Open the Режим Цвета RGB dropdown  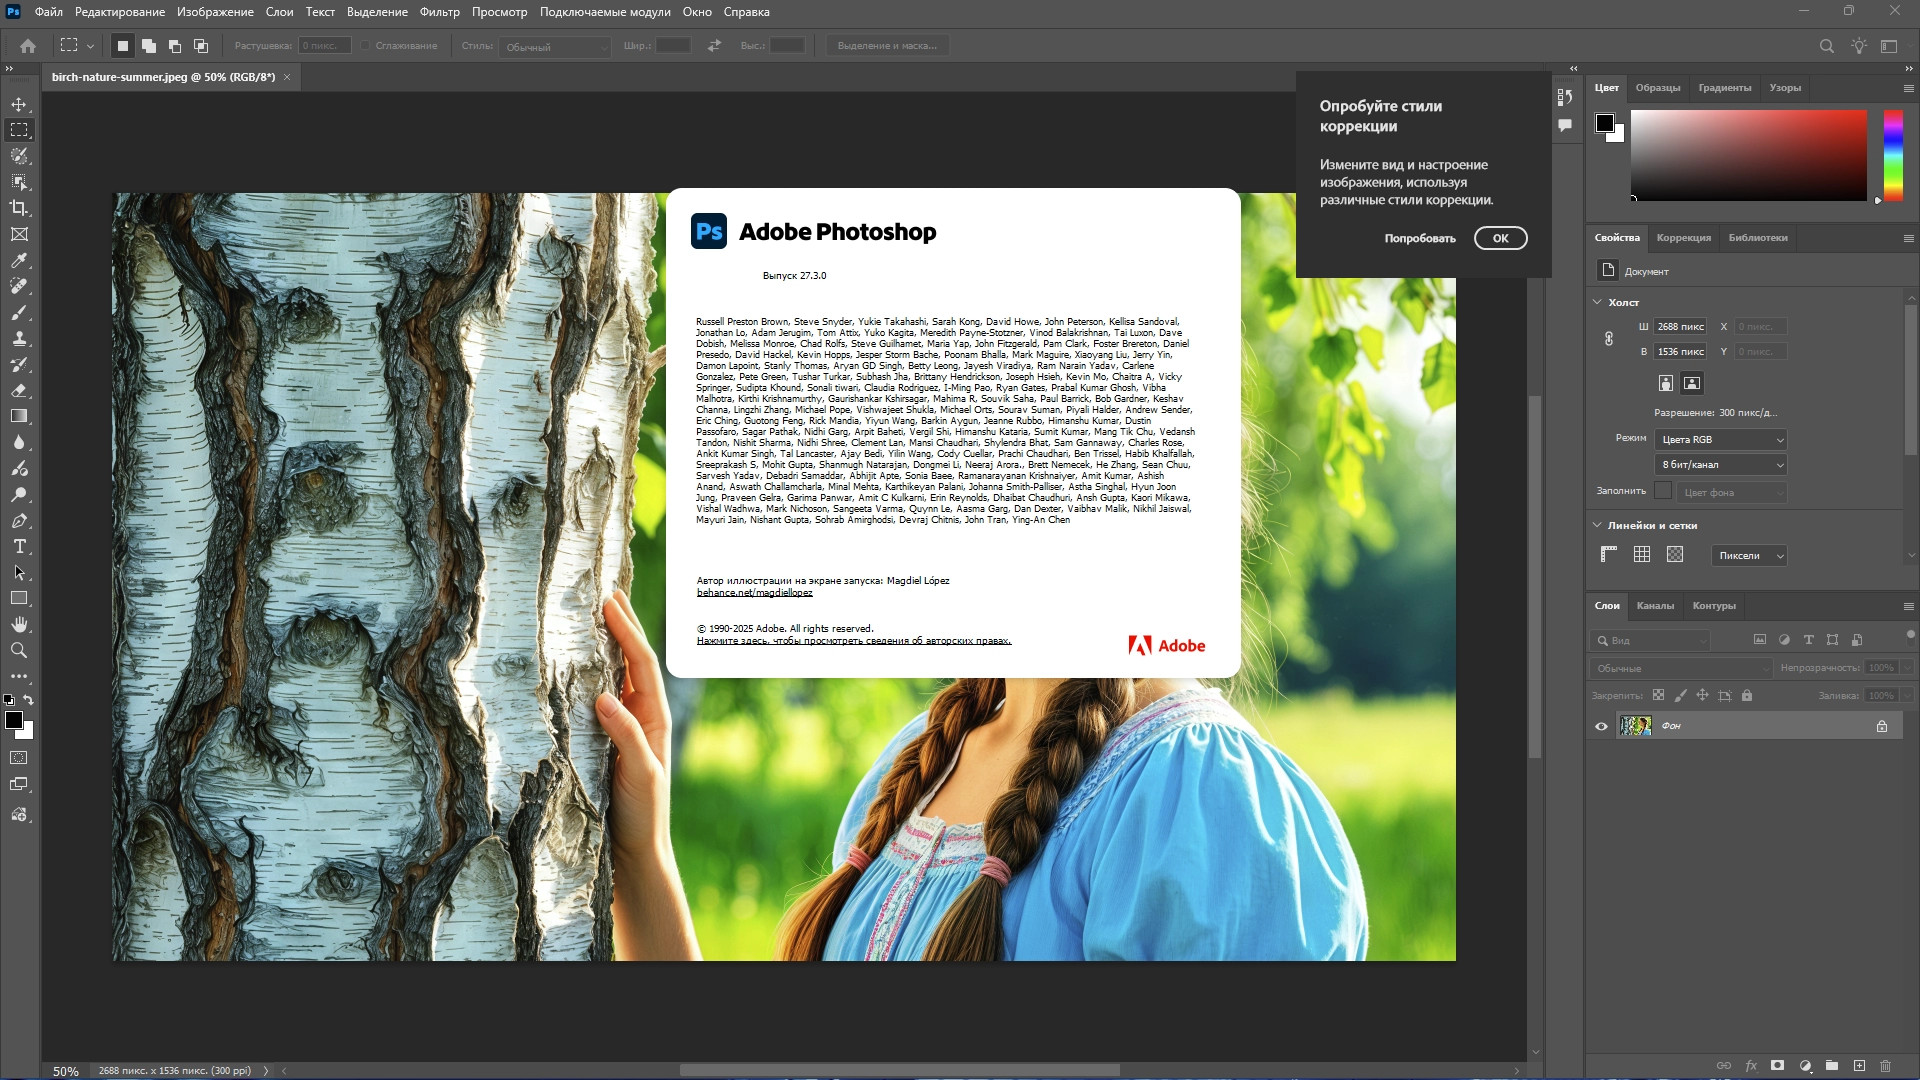click(x=1721, y=440)
